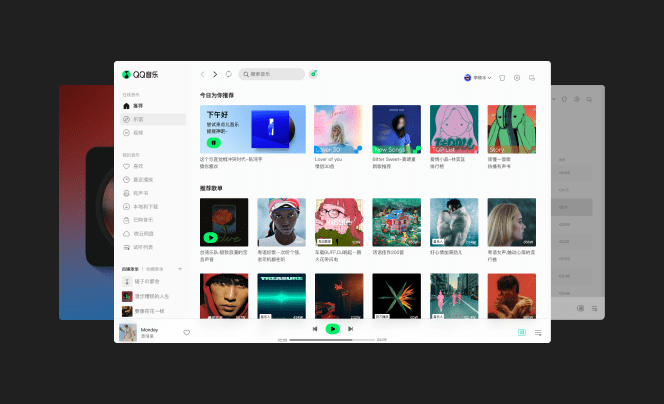Image resolution: width=664 pixels, height=404 pixels.
Task: Open playlist with man in fur coat
Action: tap(454, 222)
